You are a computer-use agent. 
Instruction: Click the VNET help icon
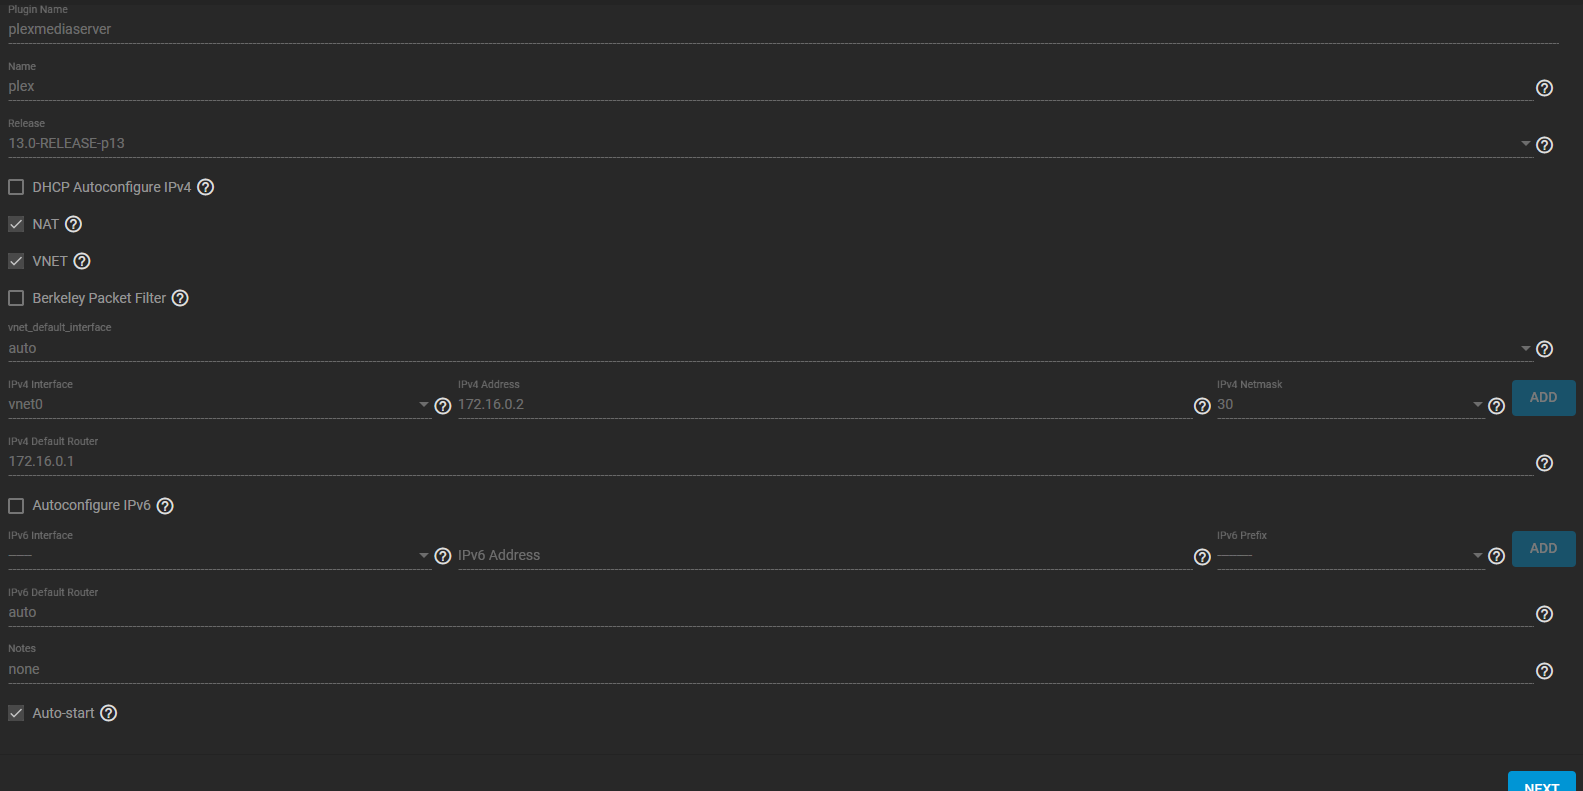pos(82,261)
